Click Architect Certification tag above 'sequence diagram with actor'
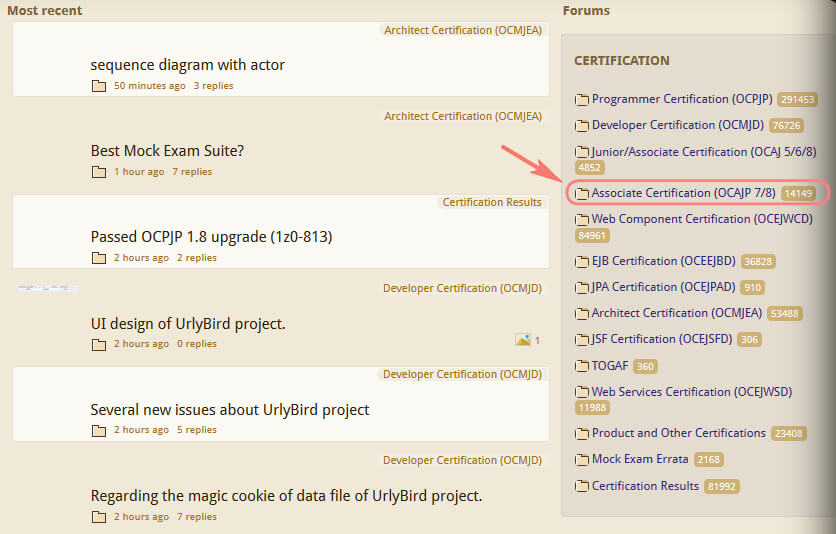The image size is (836, 534). tap(463, 30)
